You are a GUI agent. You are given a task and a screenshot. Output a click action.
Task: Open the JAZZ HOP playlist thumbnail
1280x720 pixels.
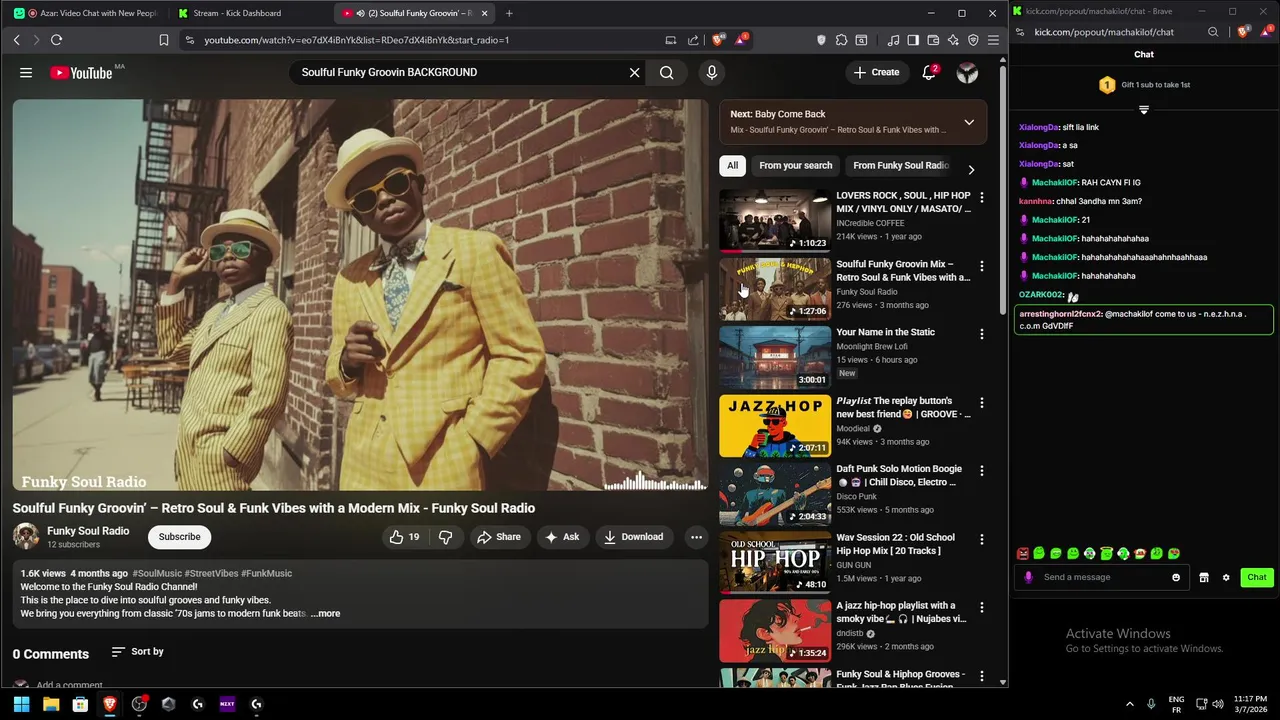(775, 426)
